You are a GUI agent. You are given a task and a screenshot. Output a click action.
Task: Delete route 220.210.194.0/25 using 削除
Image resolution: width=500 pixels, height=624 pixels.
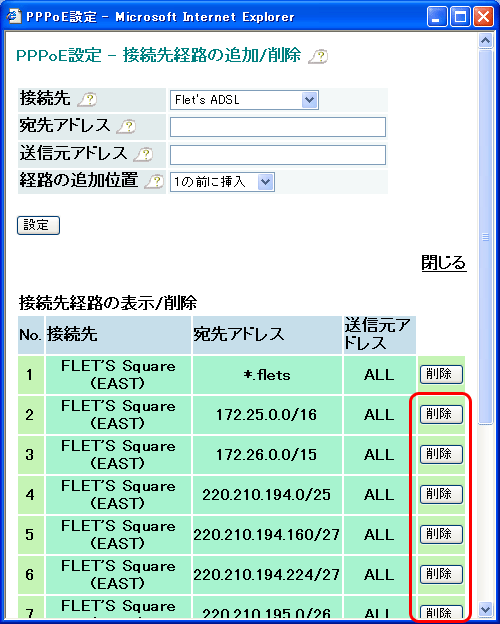pos(441,494)
